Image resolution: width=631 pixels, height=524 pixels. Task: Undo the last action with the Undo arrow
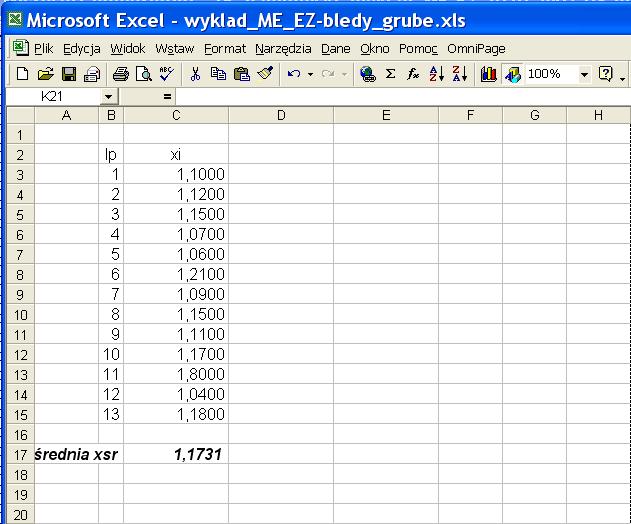(294, 74)
